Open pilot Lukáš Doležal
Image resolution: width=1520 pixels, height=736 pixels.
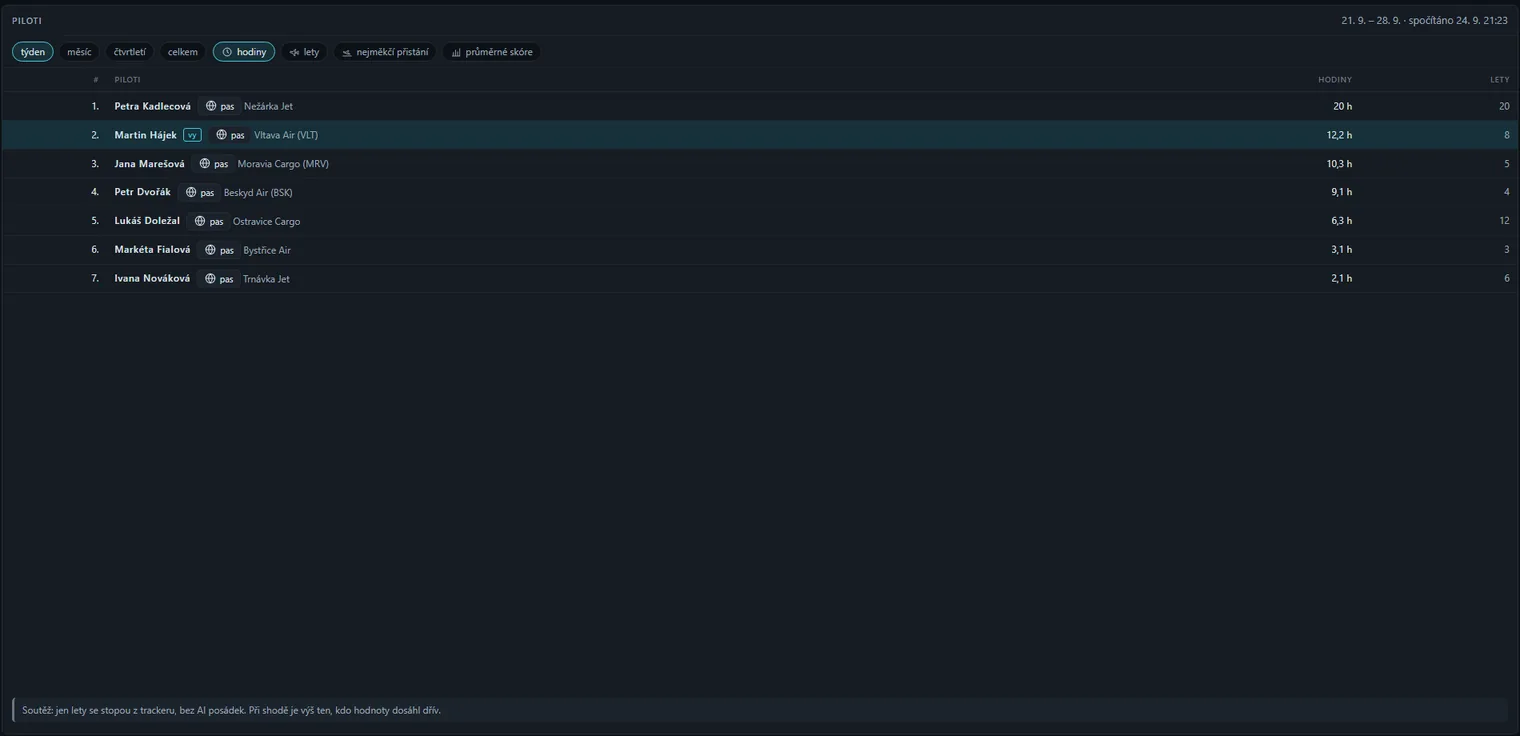pos(147,221)
